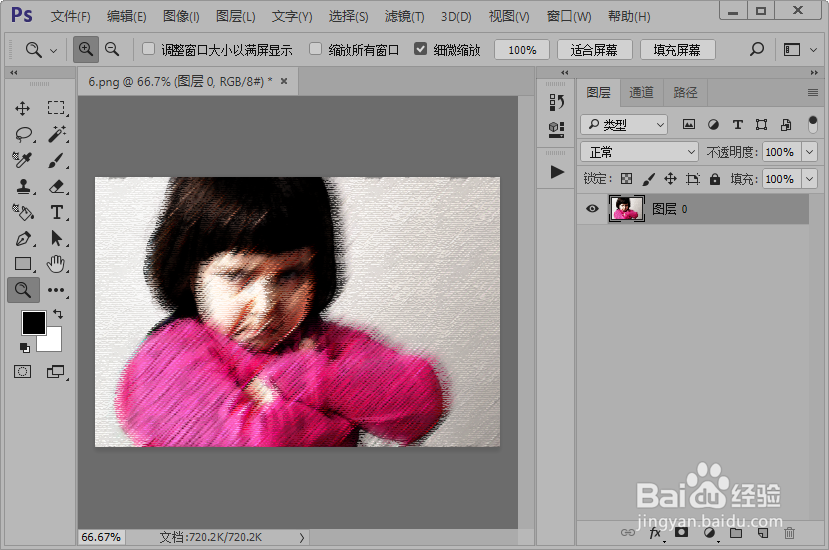Open the 3D panel cube icon
Viewport: 829px width, 550px height.
coord(556,129)
